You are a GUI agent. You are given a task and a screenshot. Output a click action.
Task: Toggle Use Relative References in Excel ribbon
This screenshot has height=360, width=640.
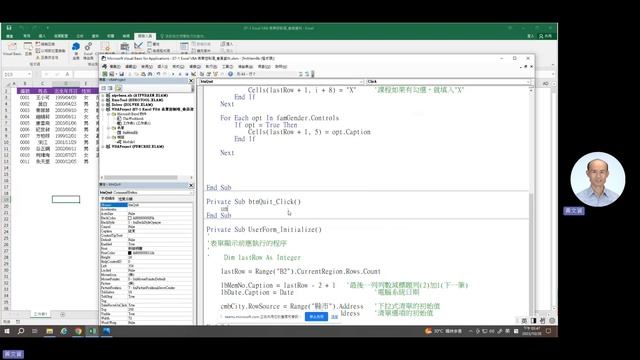click(x=50, y=51)
